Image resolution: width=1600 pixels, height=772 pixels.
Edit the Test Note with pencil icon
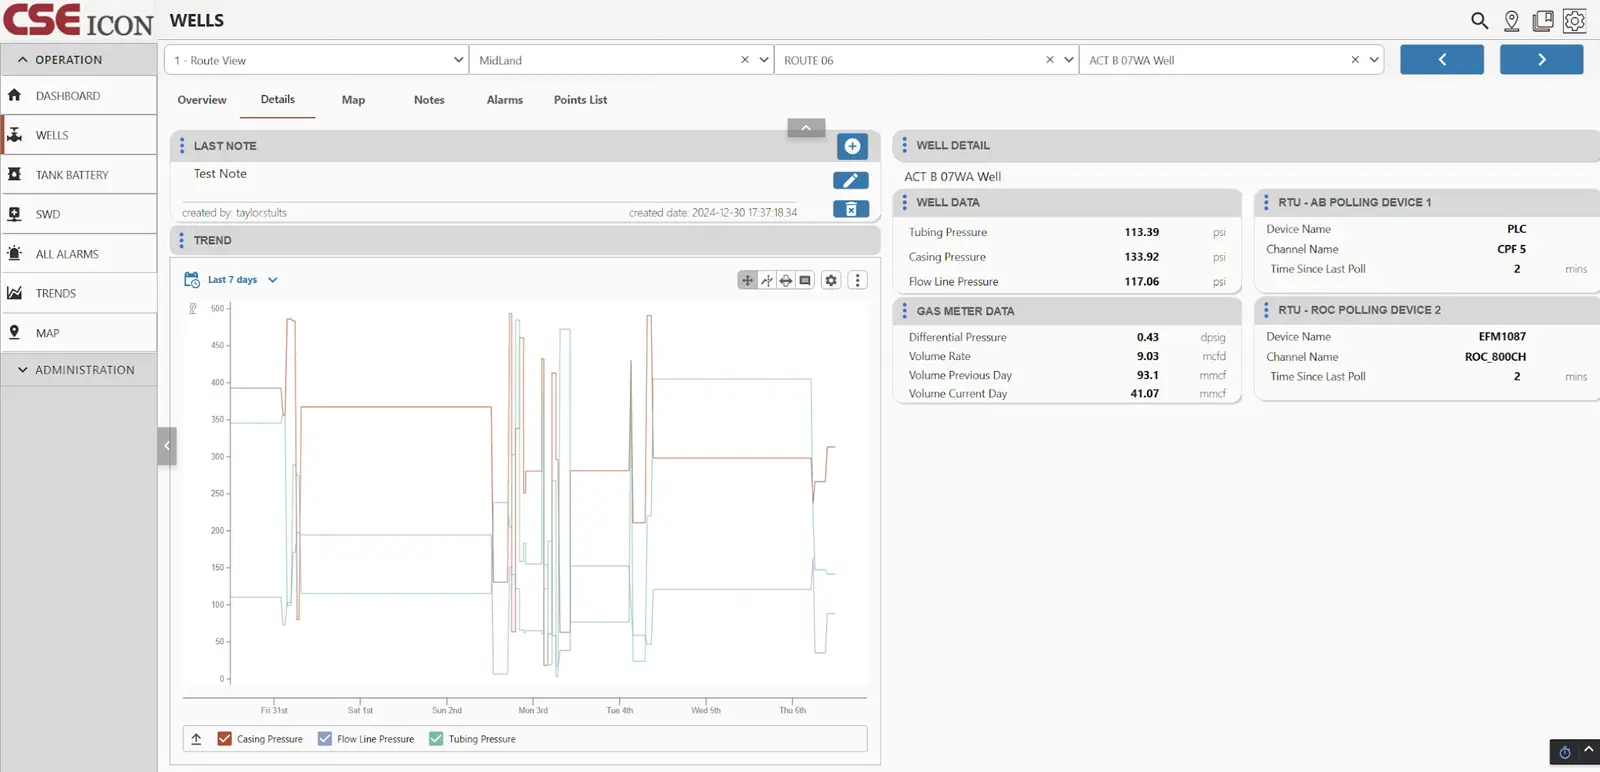850,181
